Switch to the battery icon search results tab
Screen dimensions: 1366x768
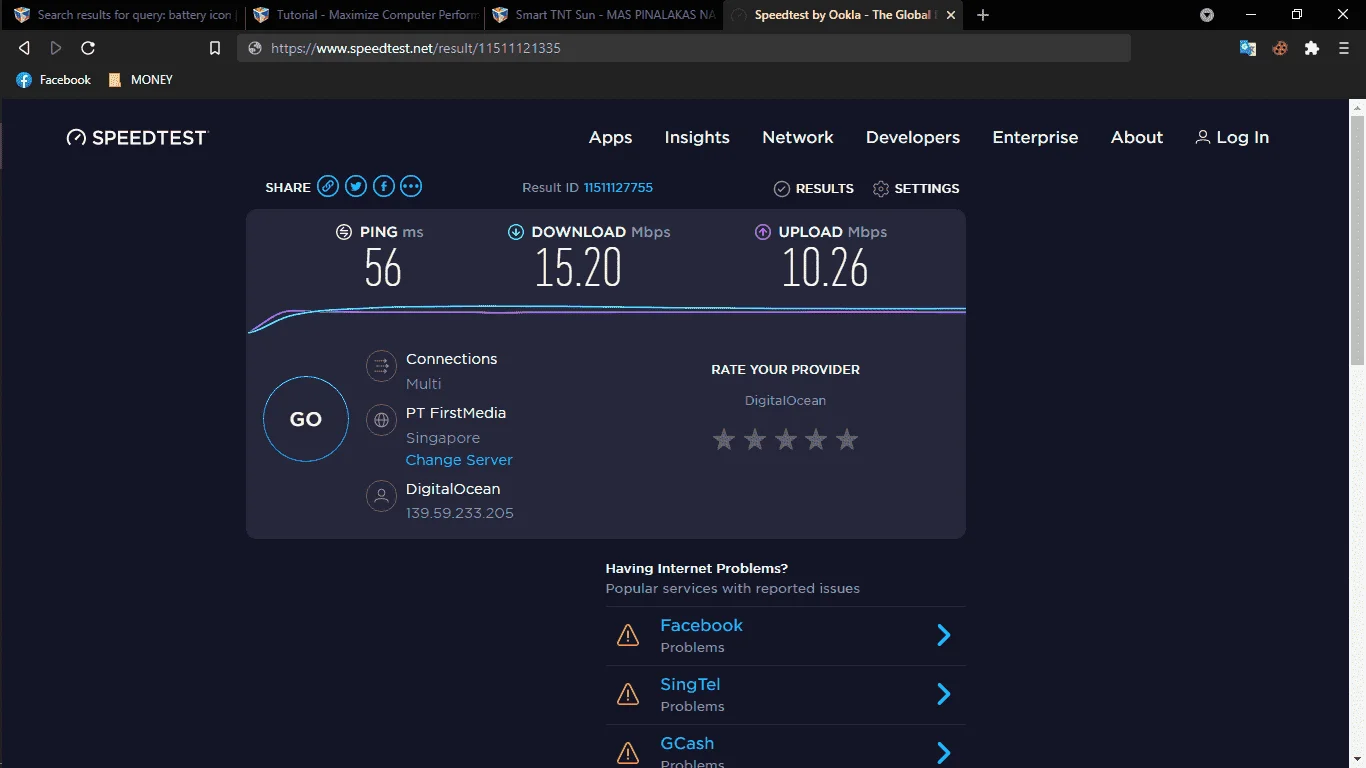tap(122, 15)
